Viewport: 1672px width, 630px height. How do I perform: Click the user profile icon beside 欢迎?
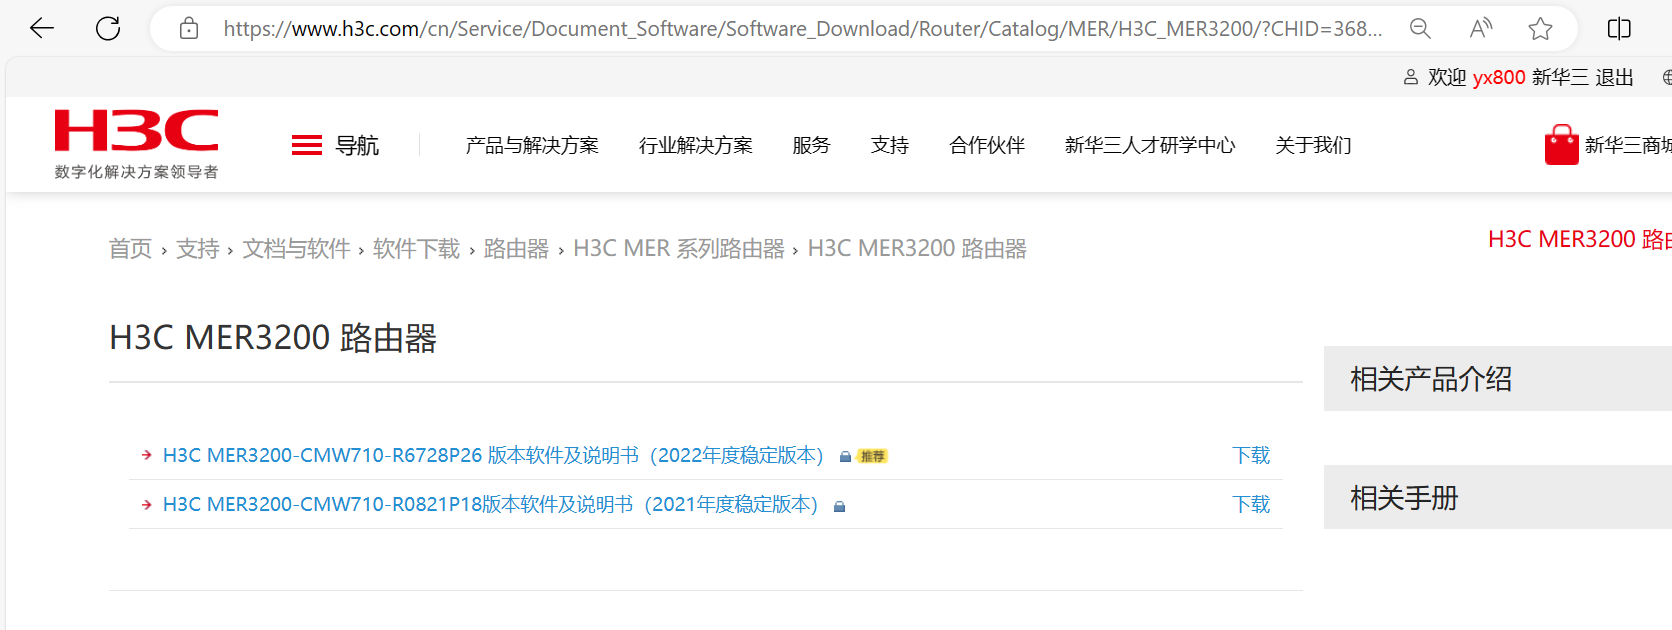1411,77
